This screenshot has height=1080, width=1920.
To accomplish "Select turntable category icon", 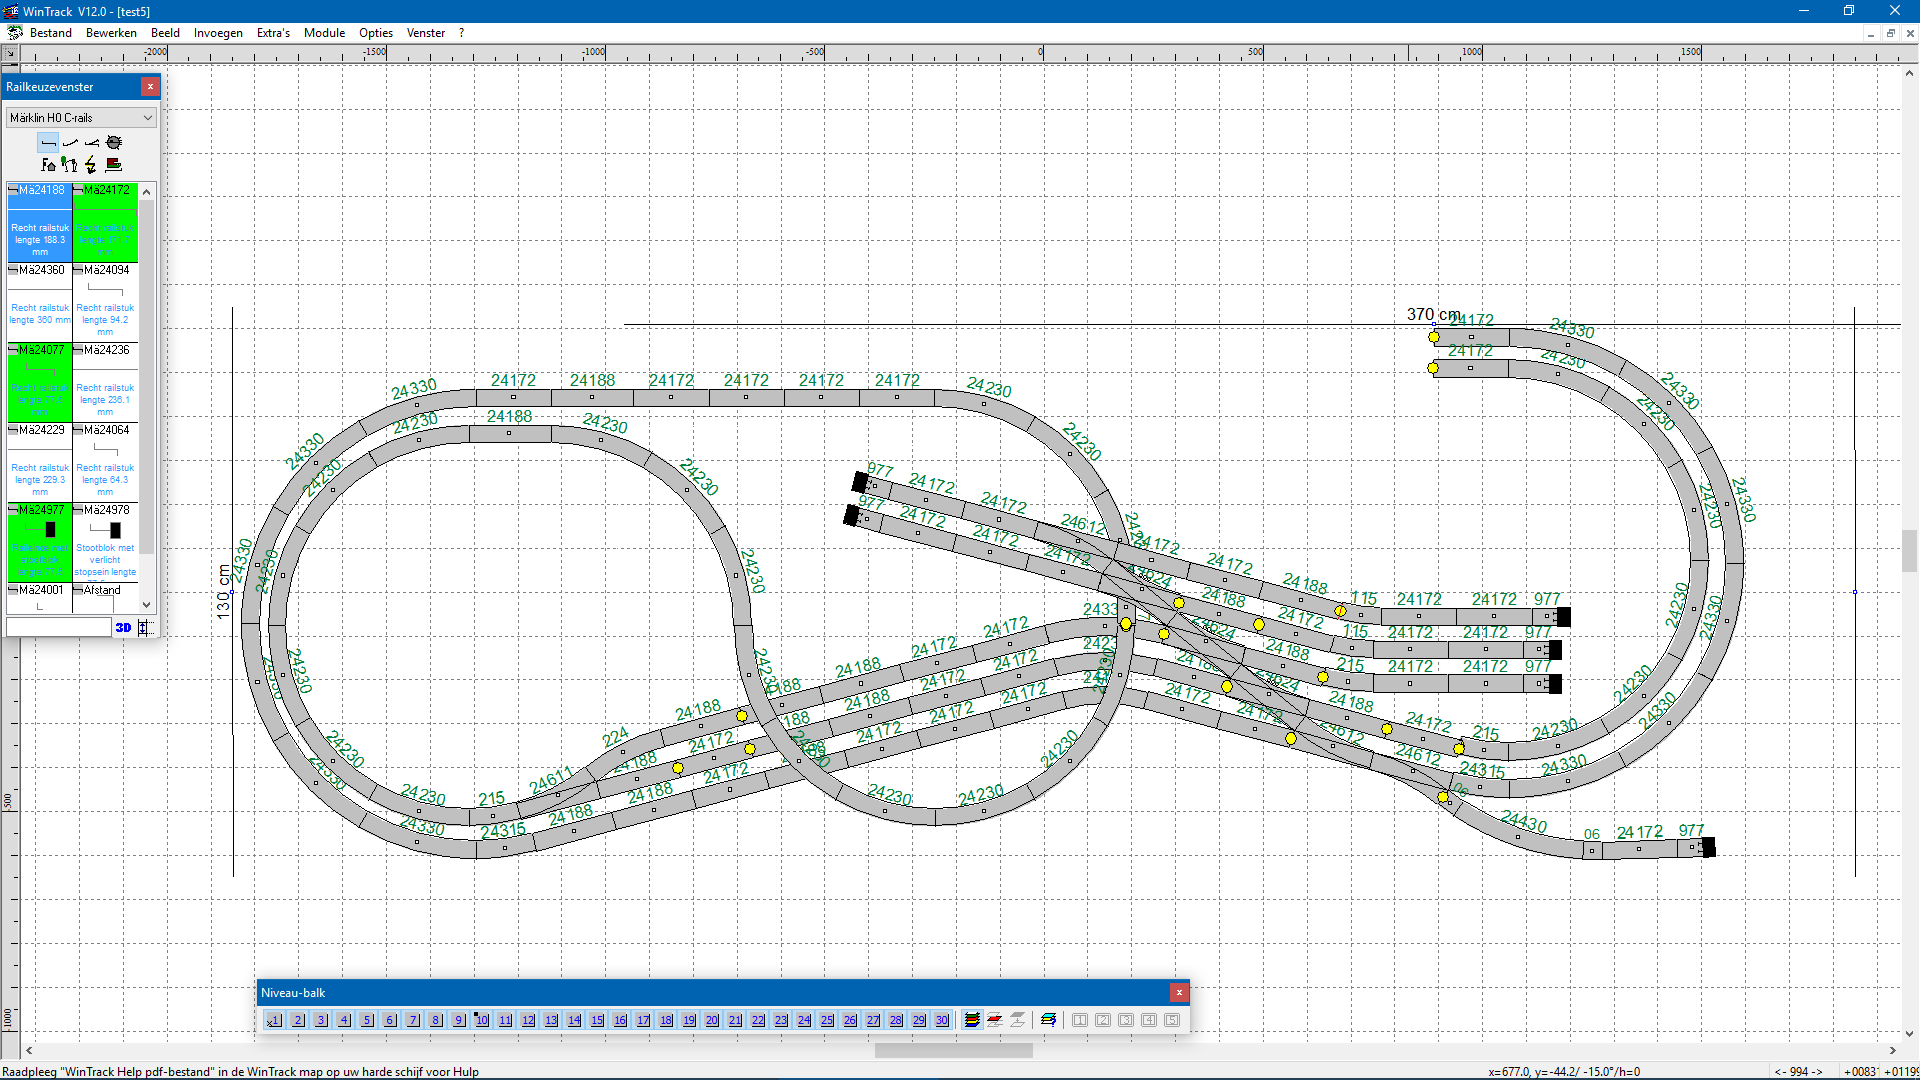I will coord(114,143).
